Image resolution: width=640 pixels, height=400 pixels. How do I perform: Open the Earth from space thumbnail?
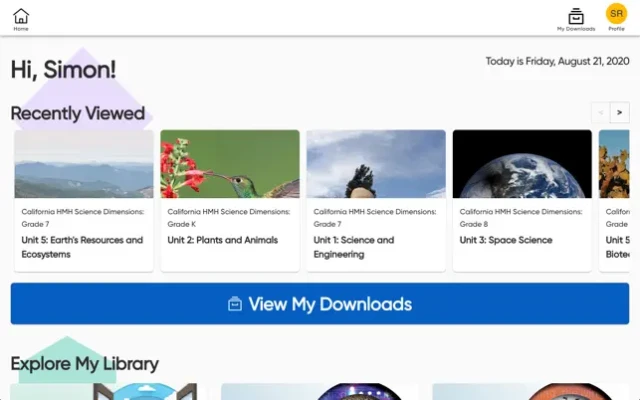coord(522,164)
